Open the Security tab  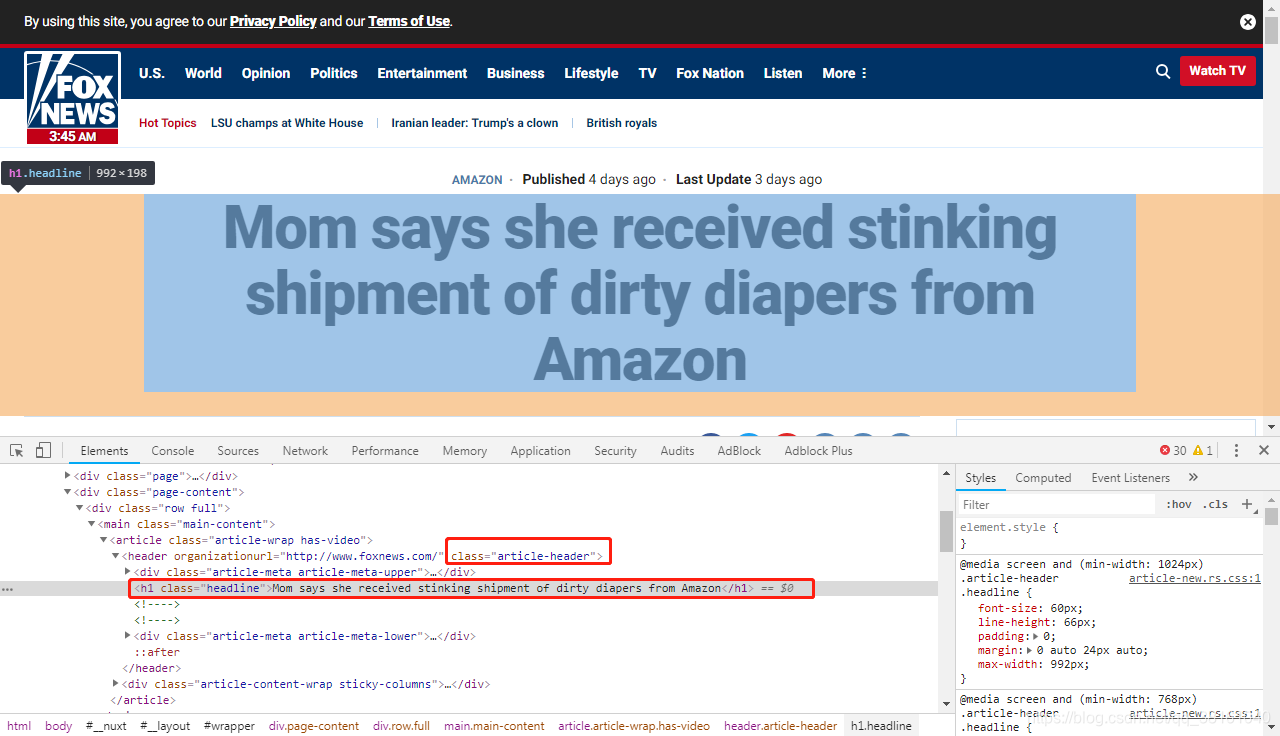(615, 451)
